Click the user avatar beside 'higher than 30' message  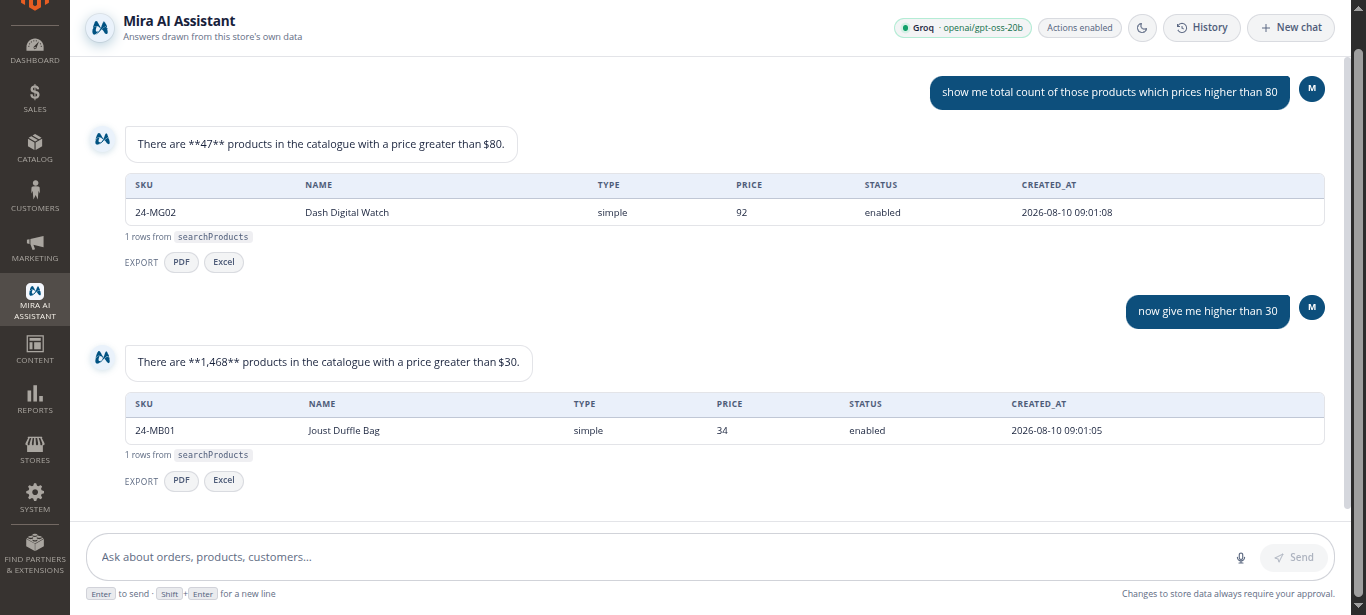[1312, 308]
